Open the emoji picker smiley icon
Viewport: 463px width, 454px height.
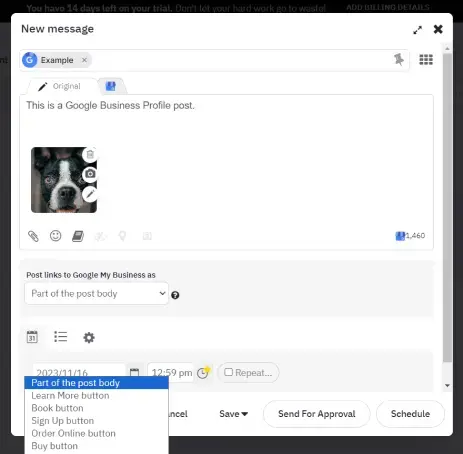click(55, 236)
